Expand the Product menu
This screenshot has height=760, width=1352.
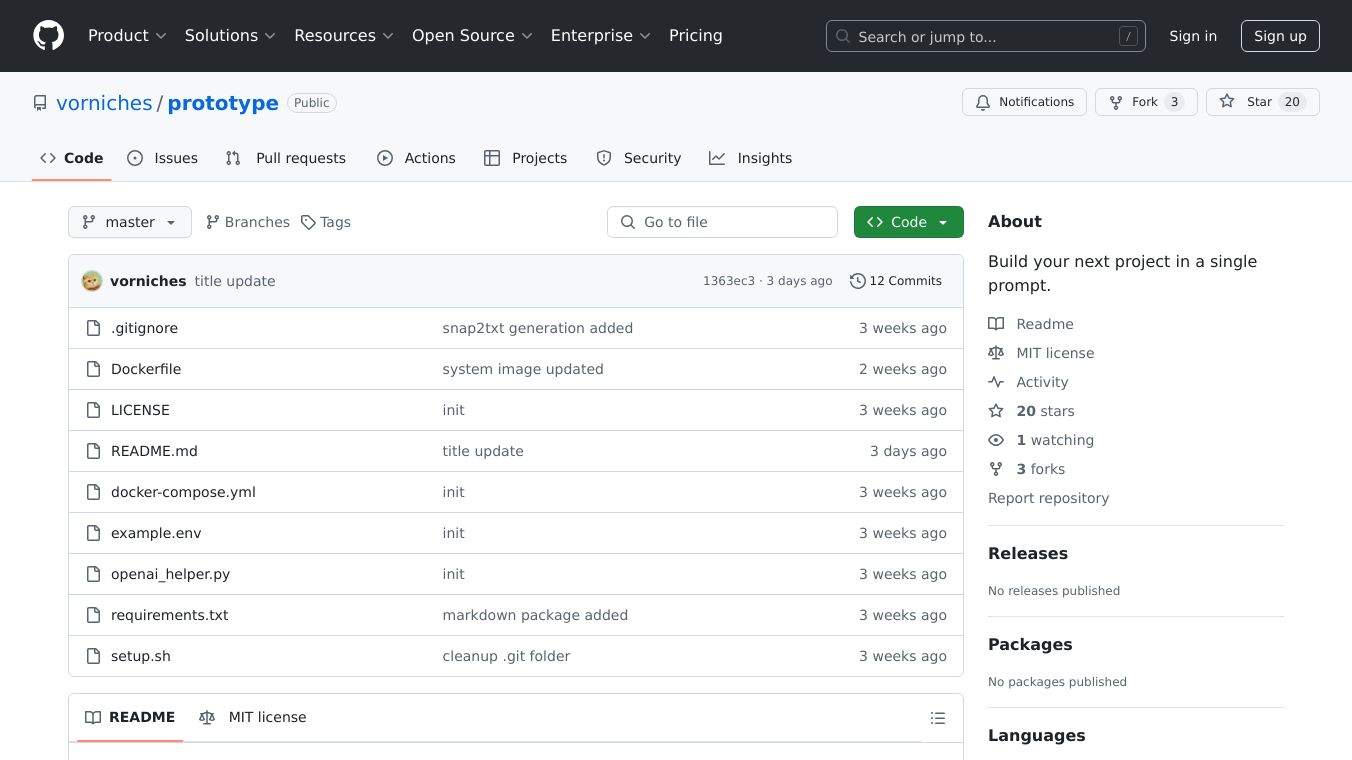[127, 36]
